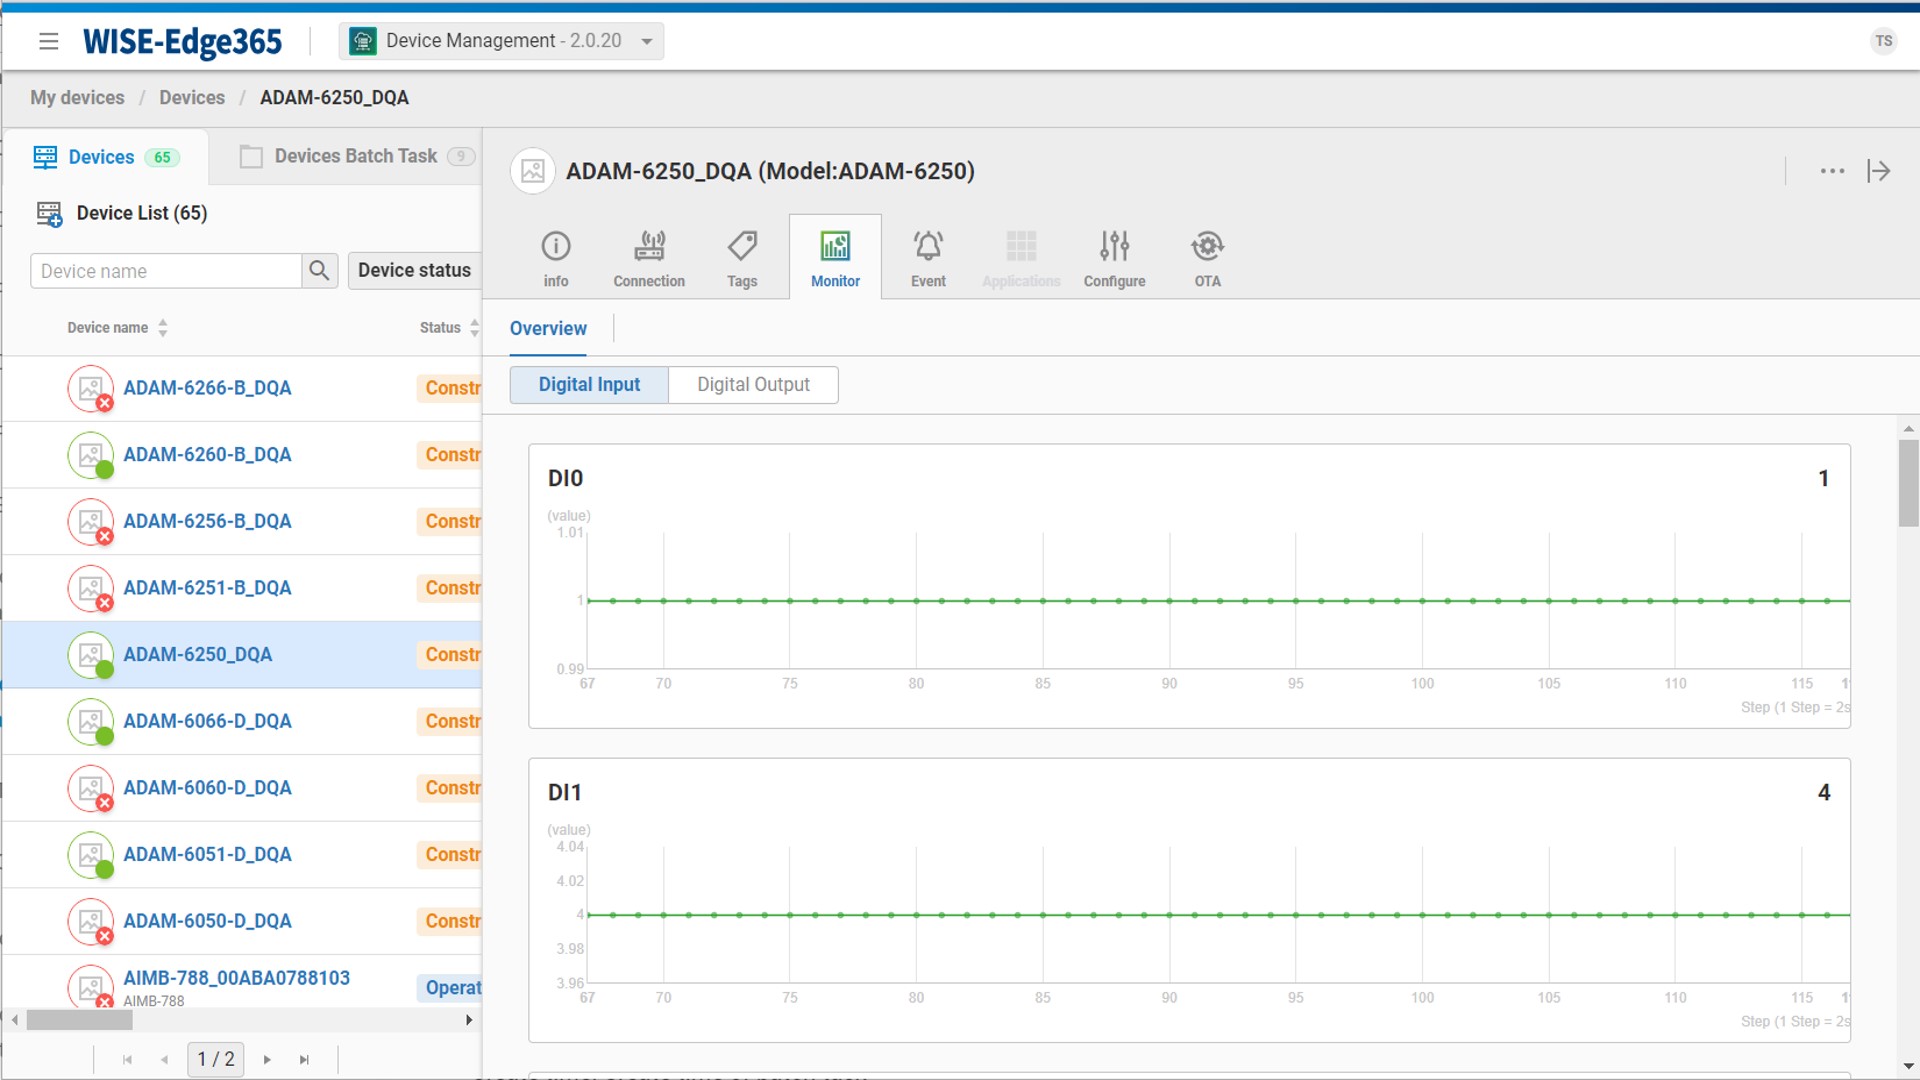Go to first page of devices
1920x1080 pixels.
point(127,1059)
